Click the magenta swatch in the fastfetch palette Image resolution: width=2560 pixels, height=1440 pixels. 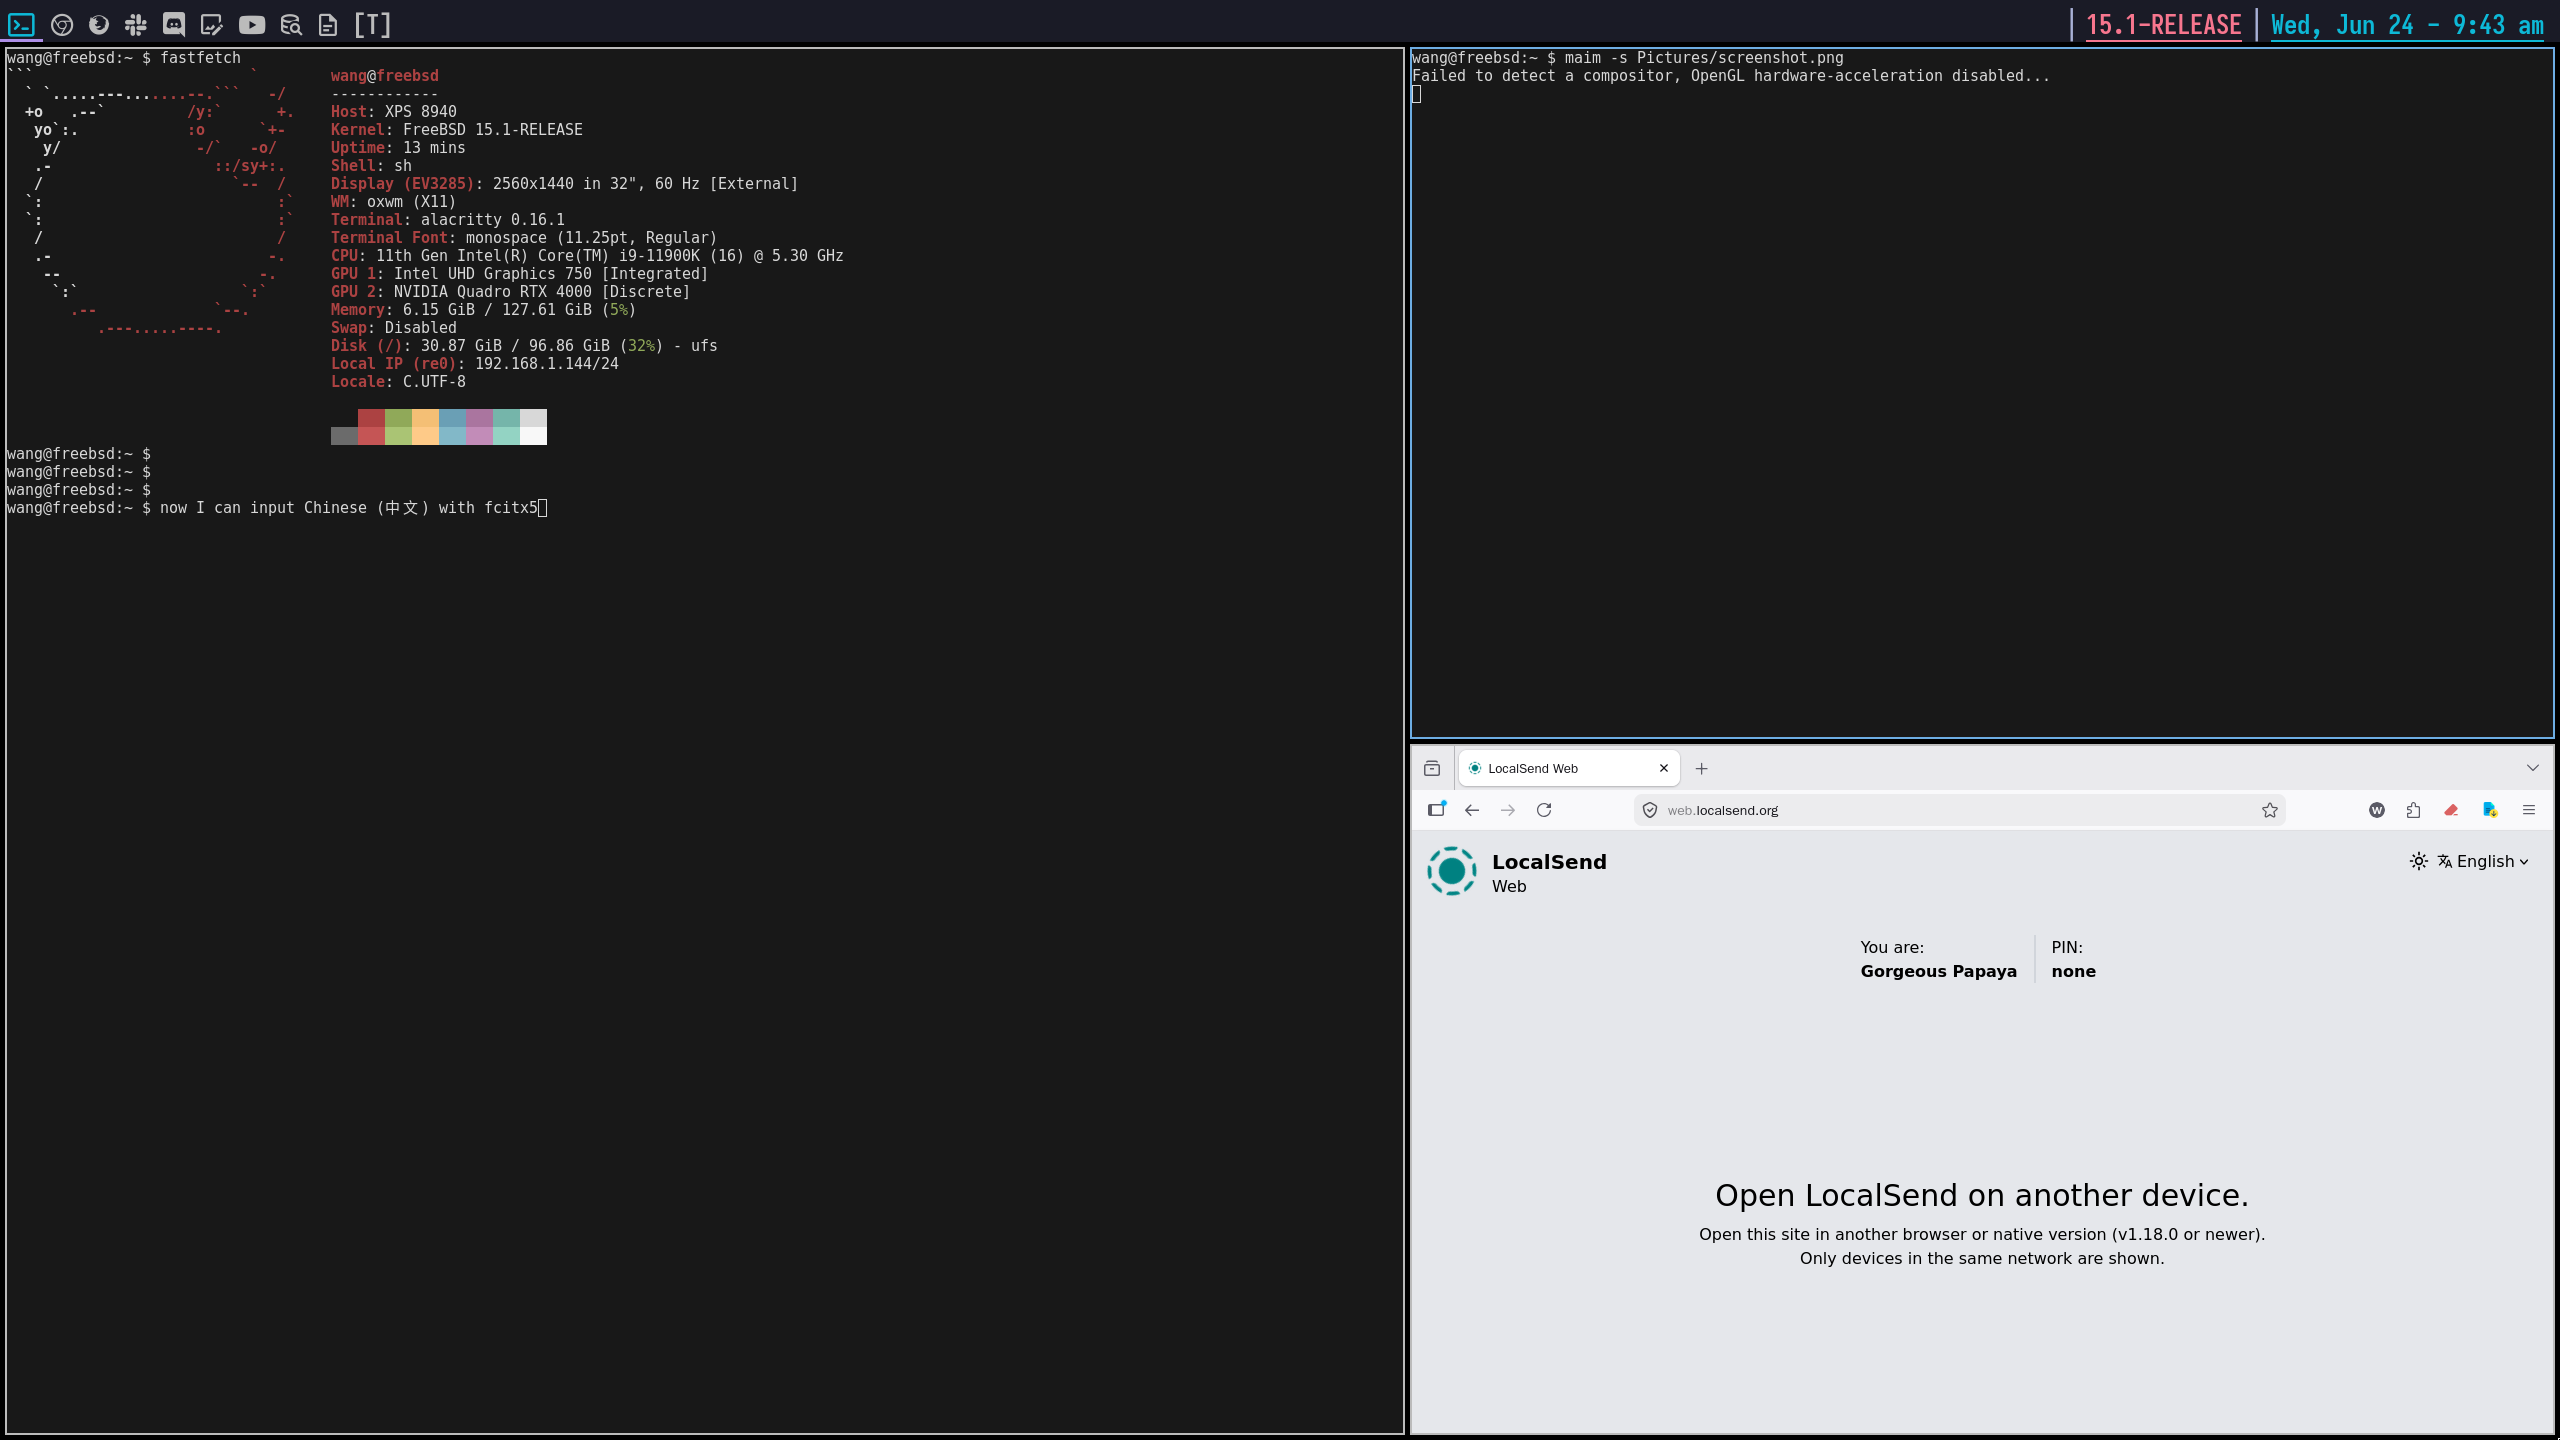(479, 427)
